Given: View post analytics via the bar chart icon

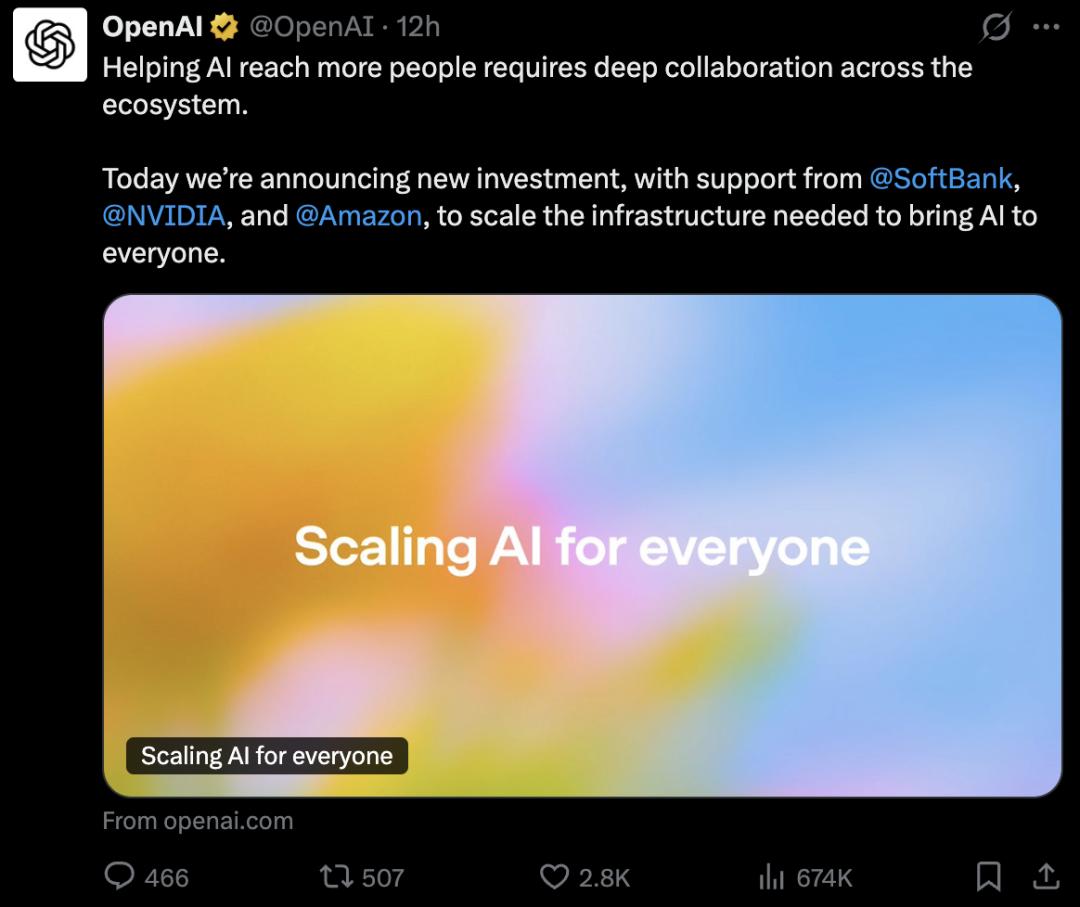Looking at the screenshot, I should [x=771, y=877].
